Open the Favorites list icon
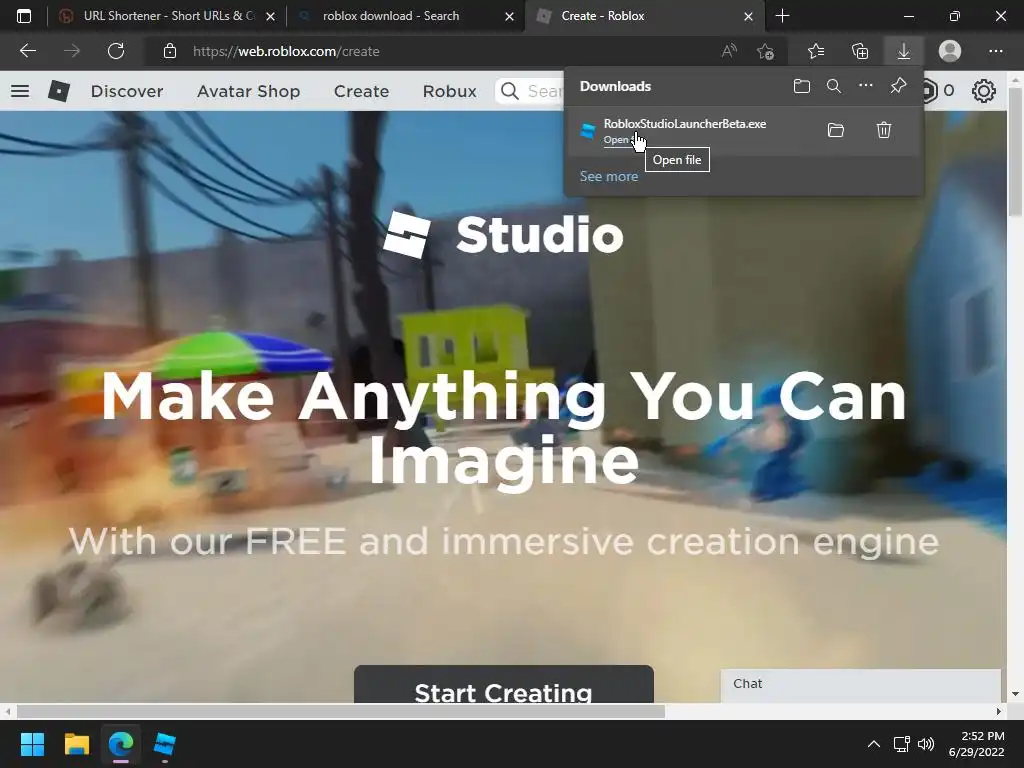 (816, 51)
